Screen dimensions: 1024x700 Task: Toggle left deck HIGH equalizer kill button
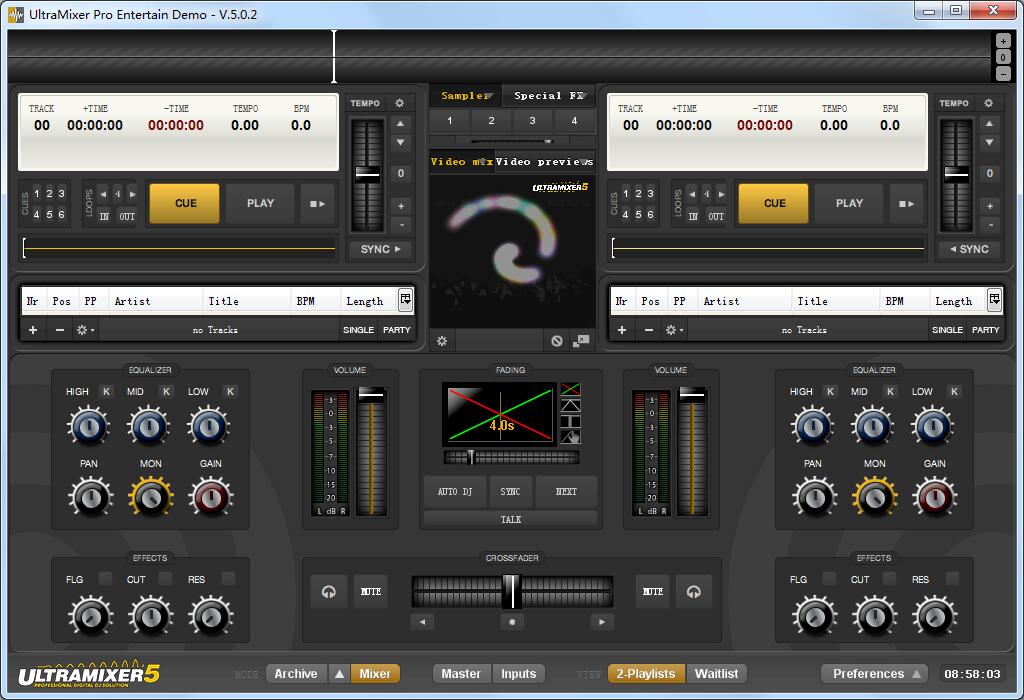[106, 392]
